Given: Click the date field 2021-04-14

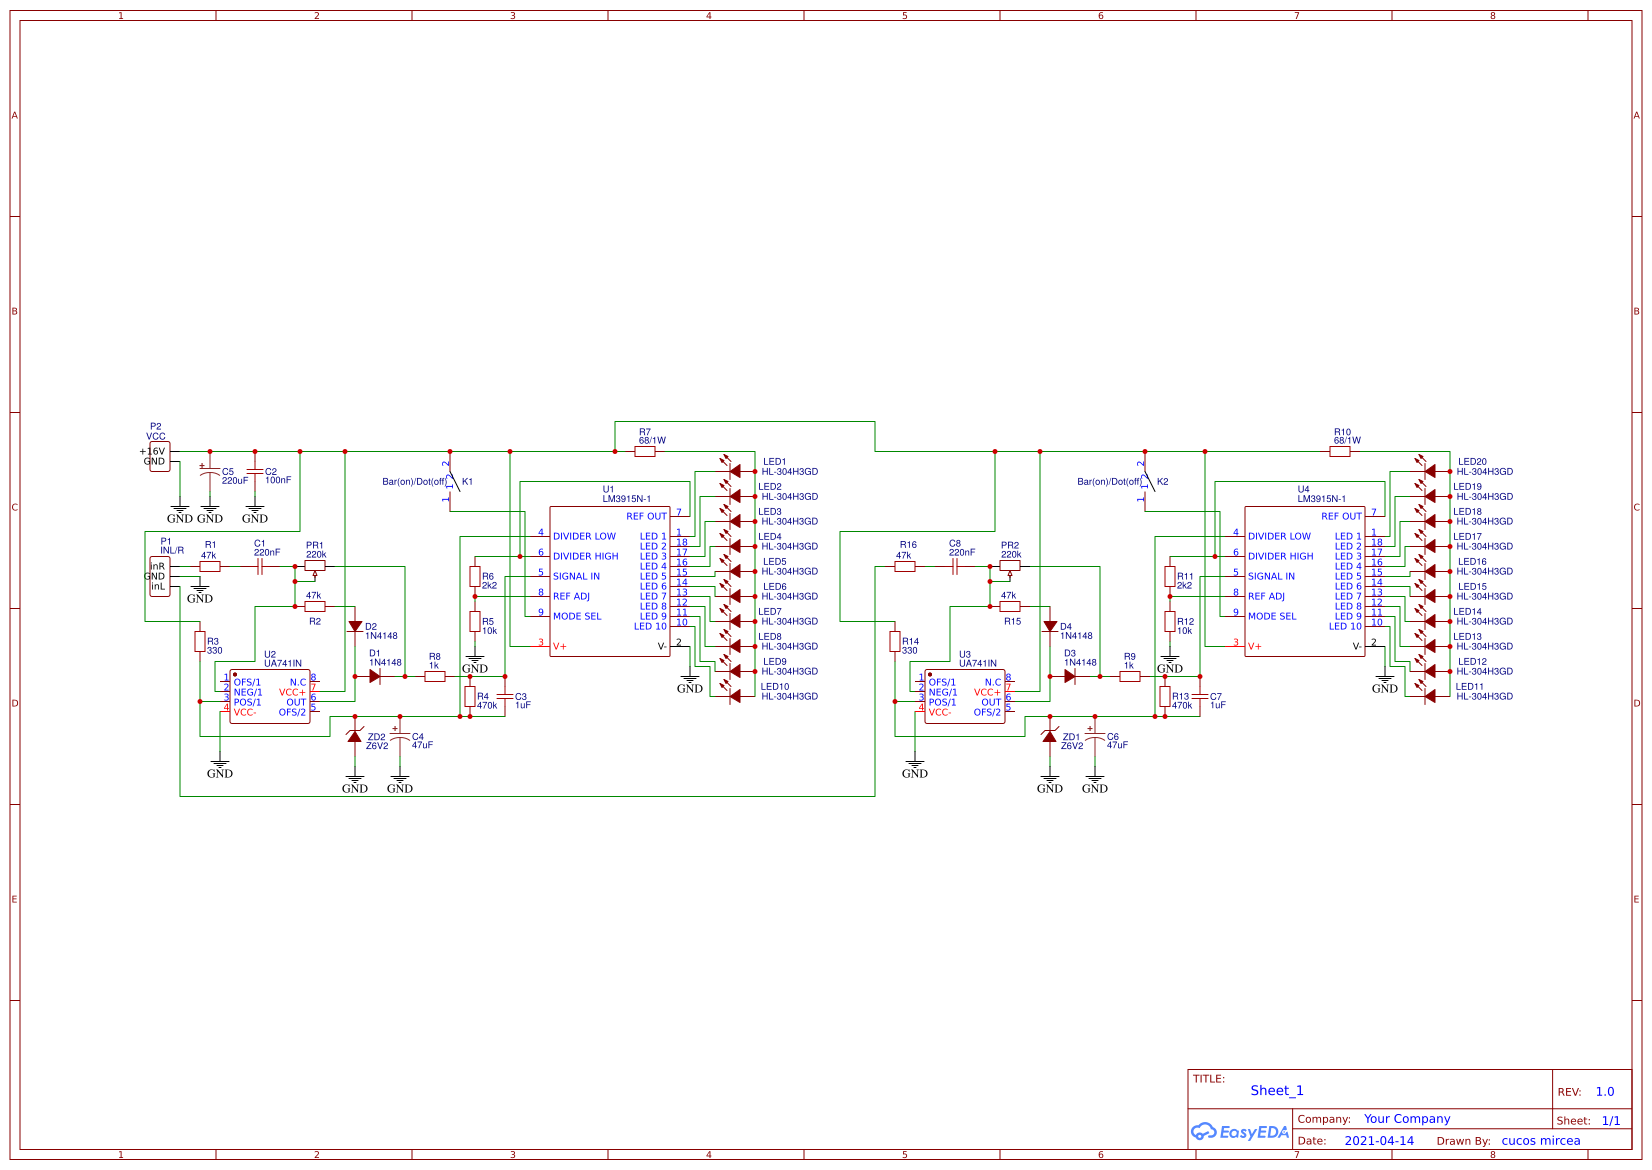Looking at the screenshot, I should pos(1380,1141).
